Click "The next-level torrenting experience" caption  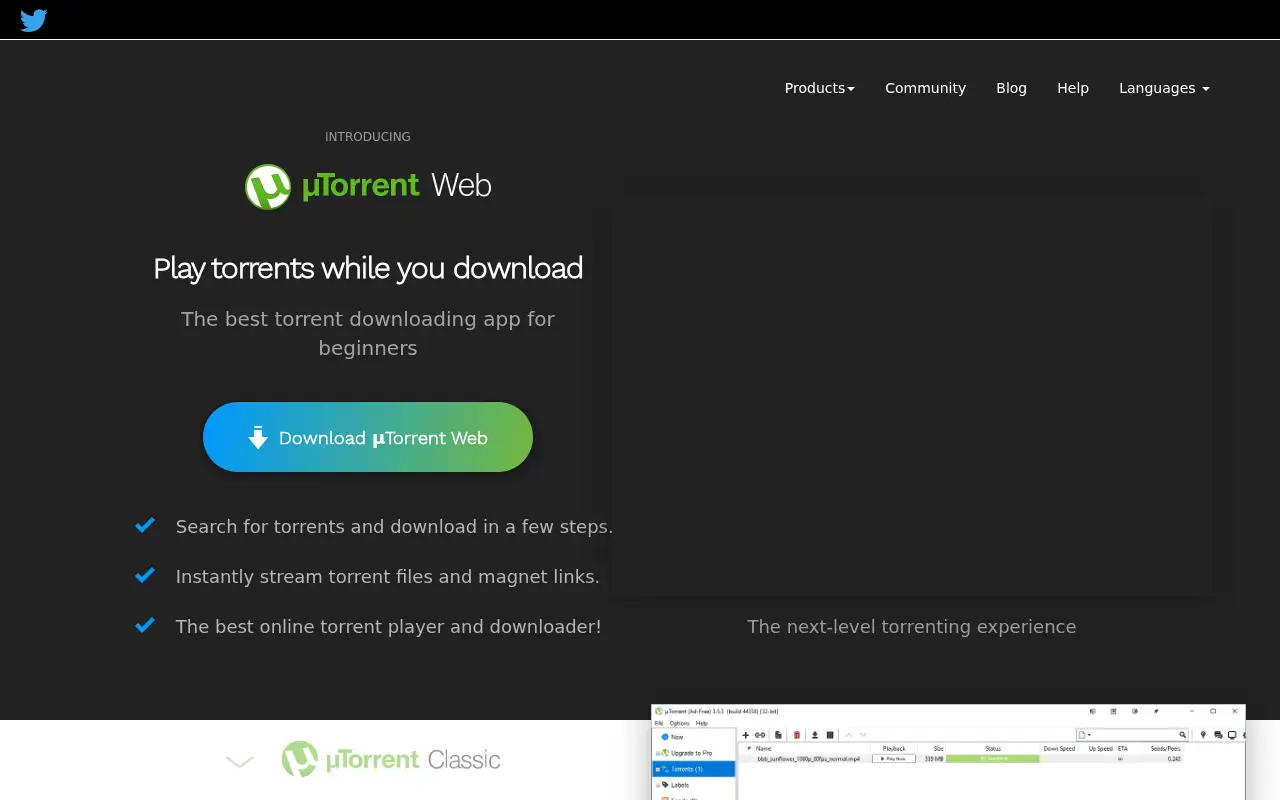912,627
